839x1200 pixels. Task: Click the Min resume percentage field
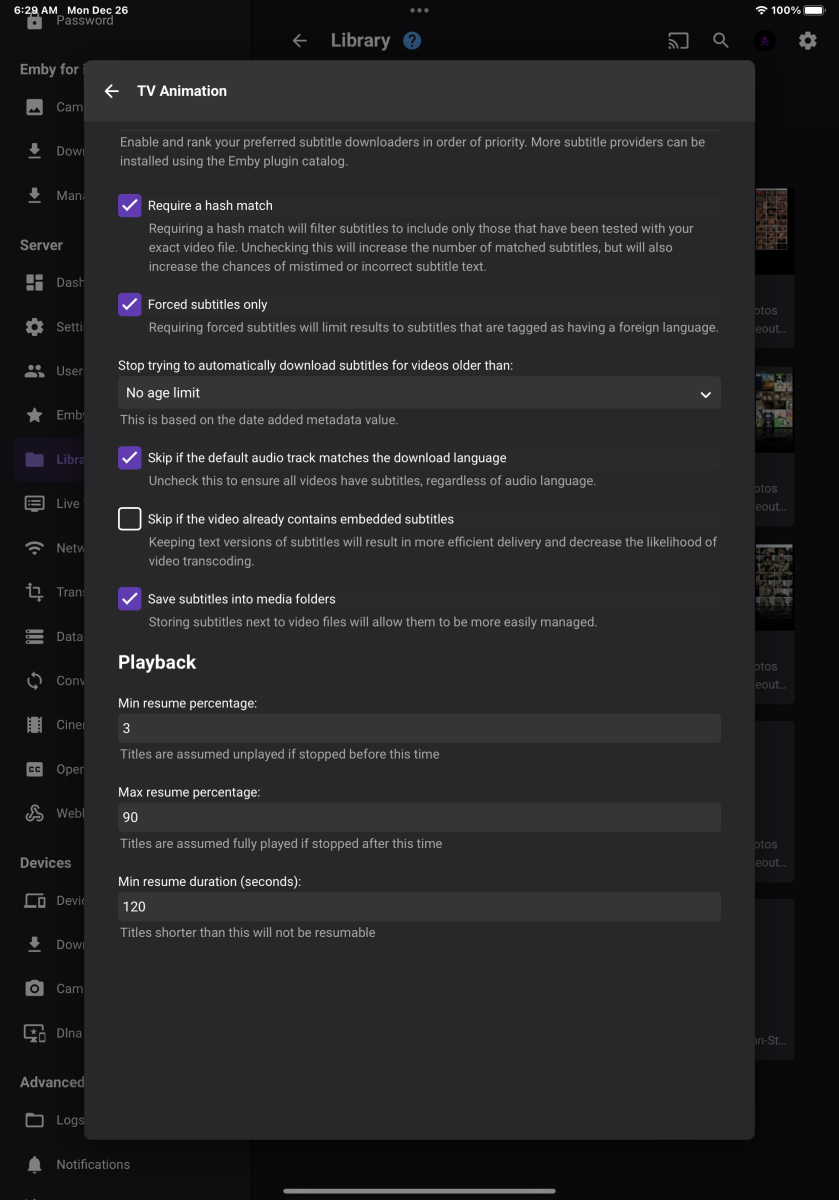click(419, 728)
